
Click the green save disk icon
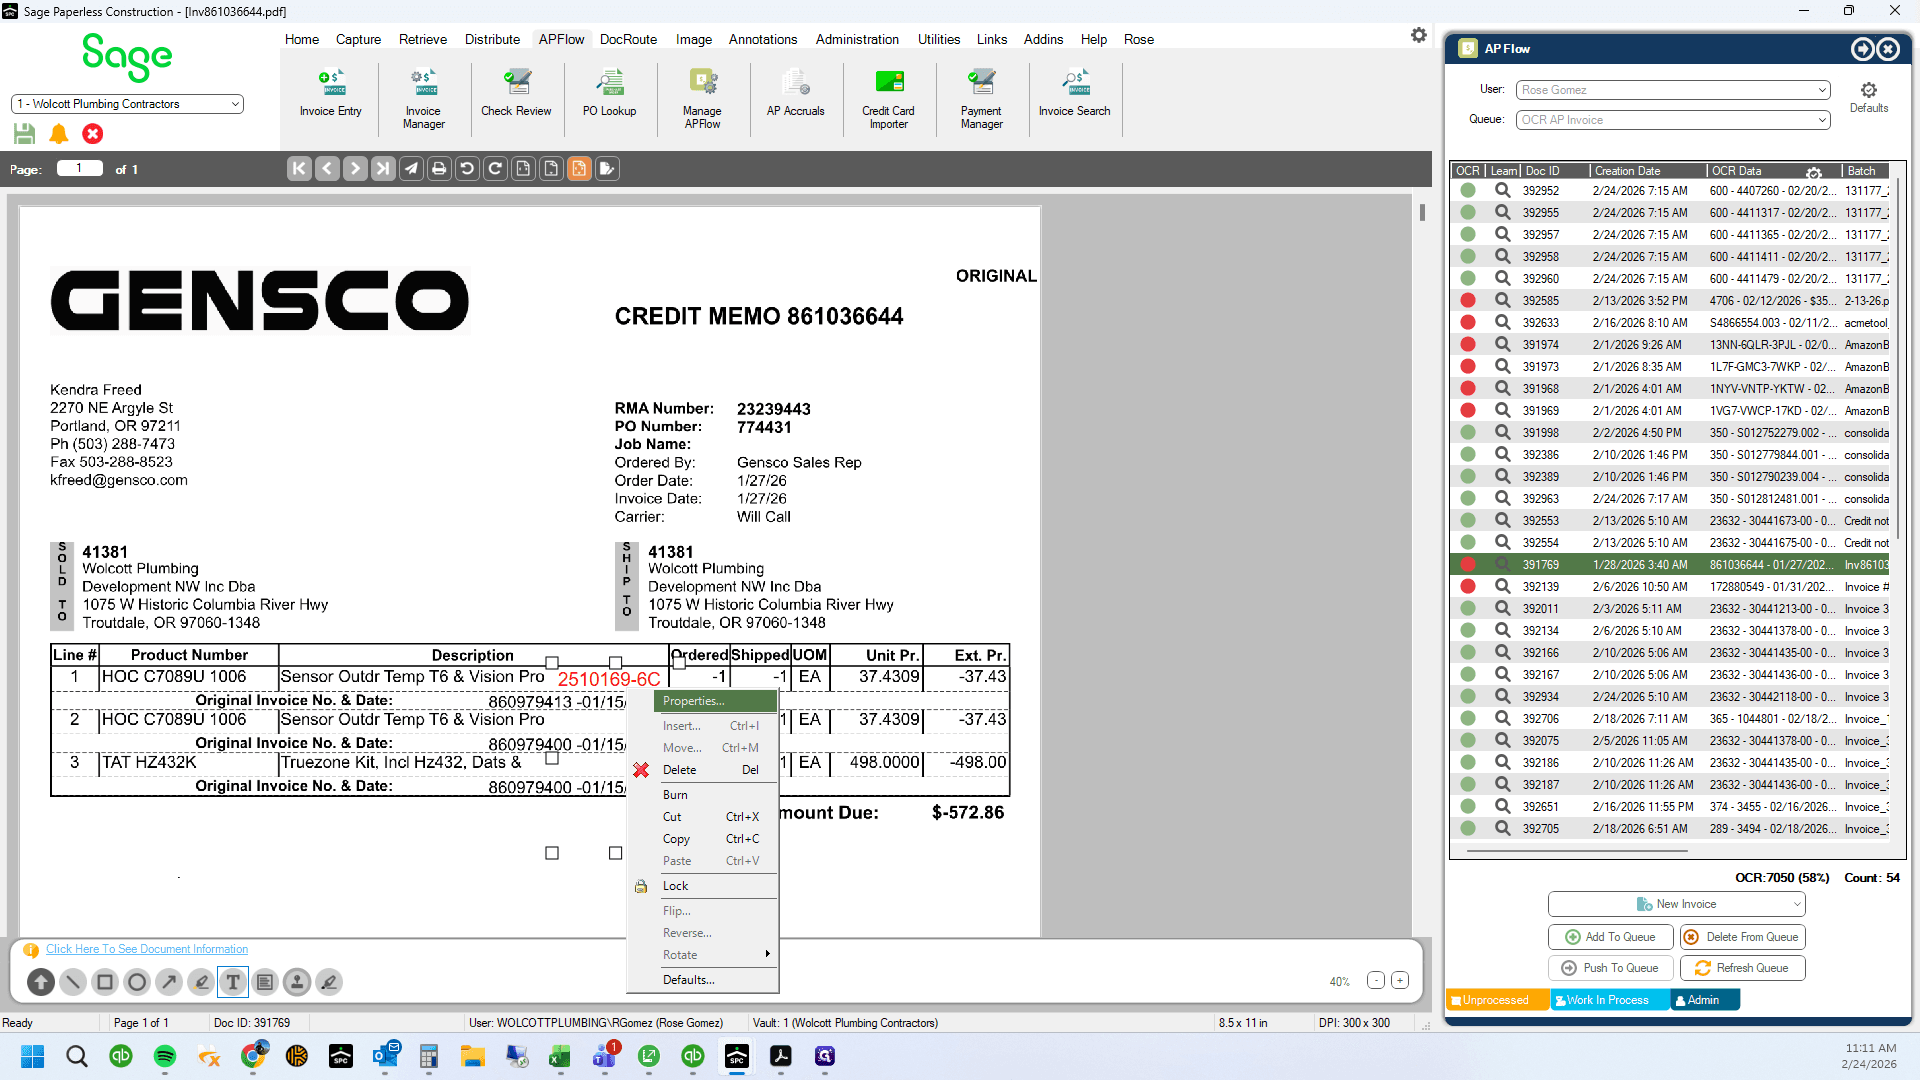pyautogui.click(x=25, y=134)
